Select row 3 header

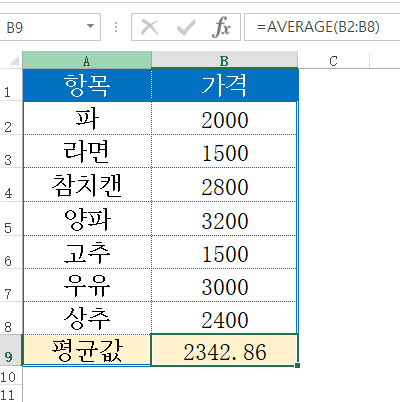(x=11, y=151)
